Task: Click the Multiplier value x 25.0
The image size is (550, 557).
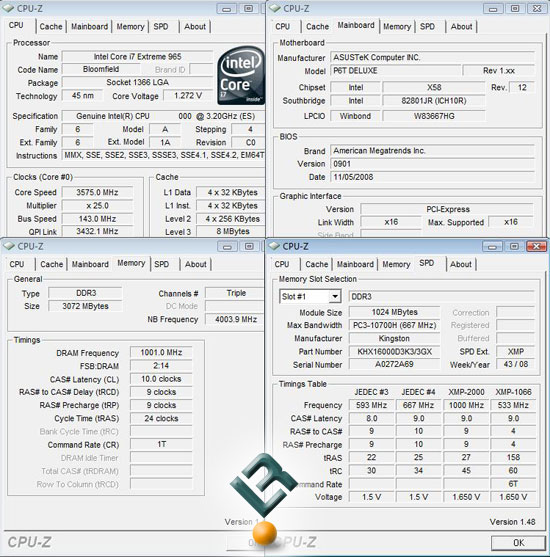Action: (97, 205)
